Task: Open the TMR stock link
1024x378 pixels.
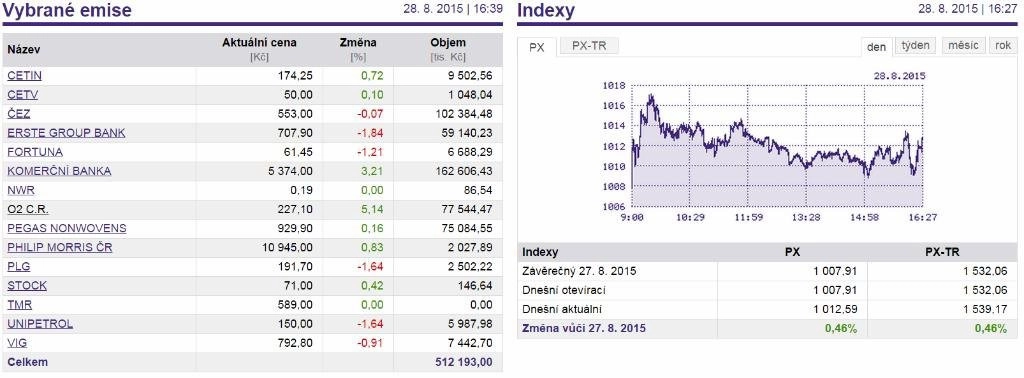Action: (x=20, y=305)
